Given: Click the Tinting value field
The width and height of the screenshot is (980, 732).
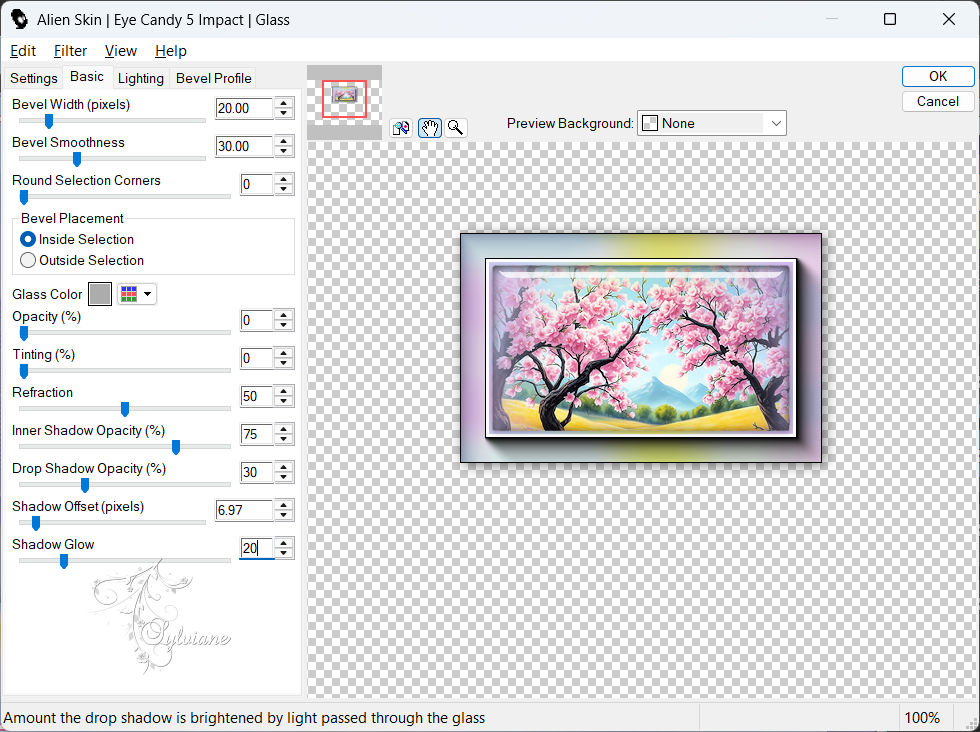Looking at the screenshot, I should click(x=257, y=358).
